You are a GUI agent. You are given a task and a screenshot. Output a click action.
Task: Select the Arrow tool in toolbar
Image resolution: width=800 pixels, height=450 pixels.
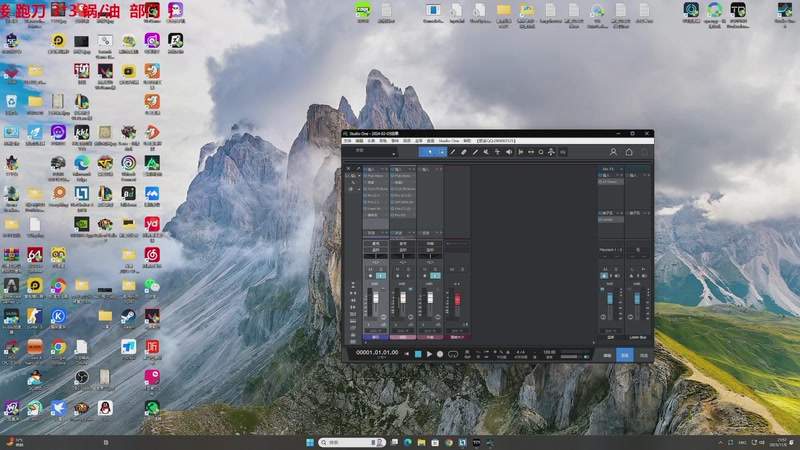coord(431,152)
